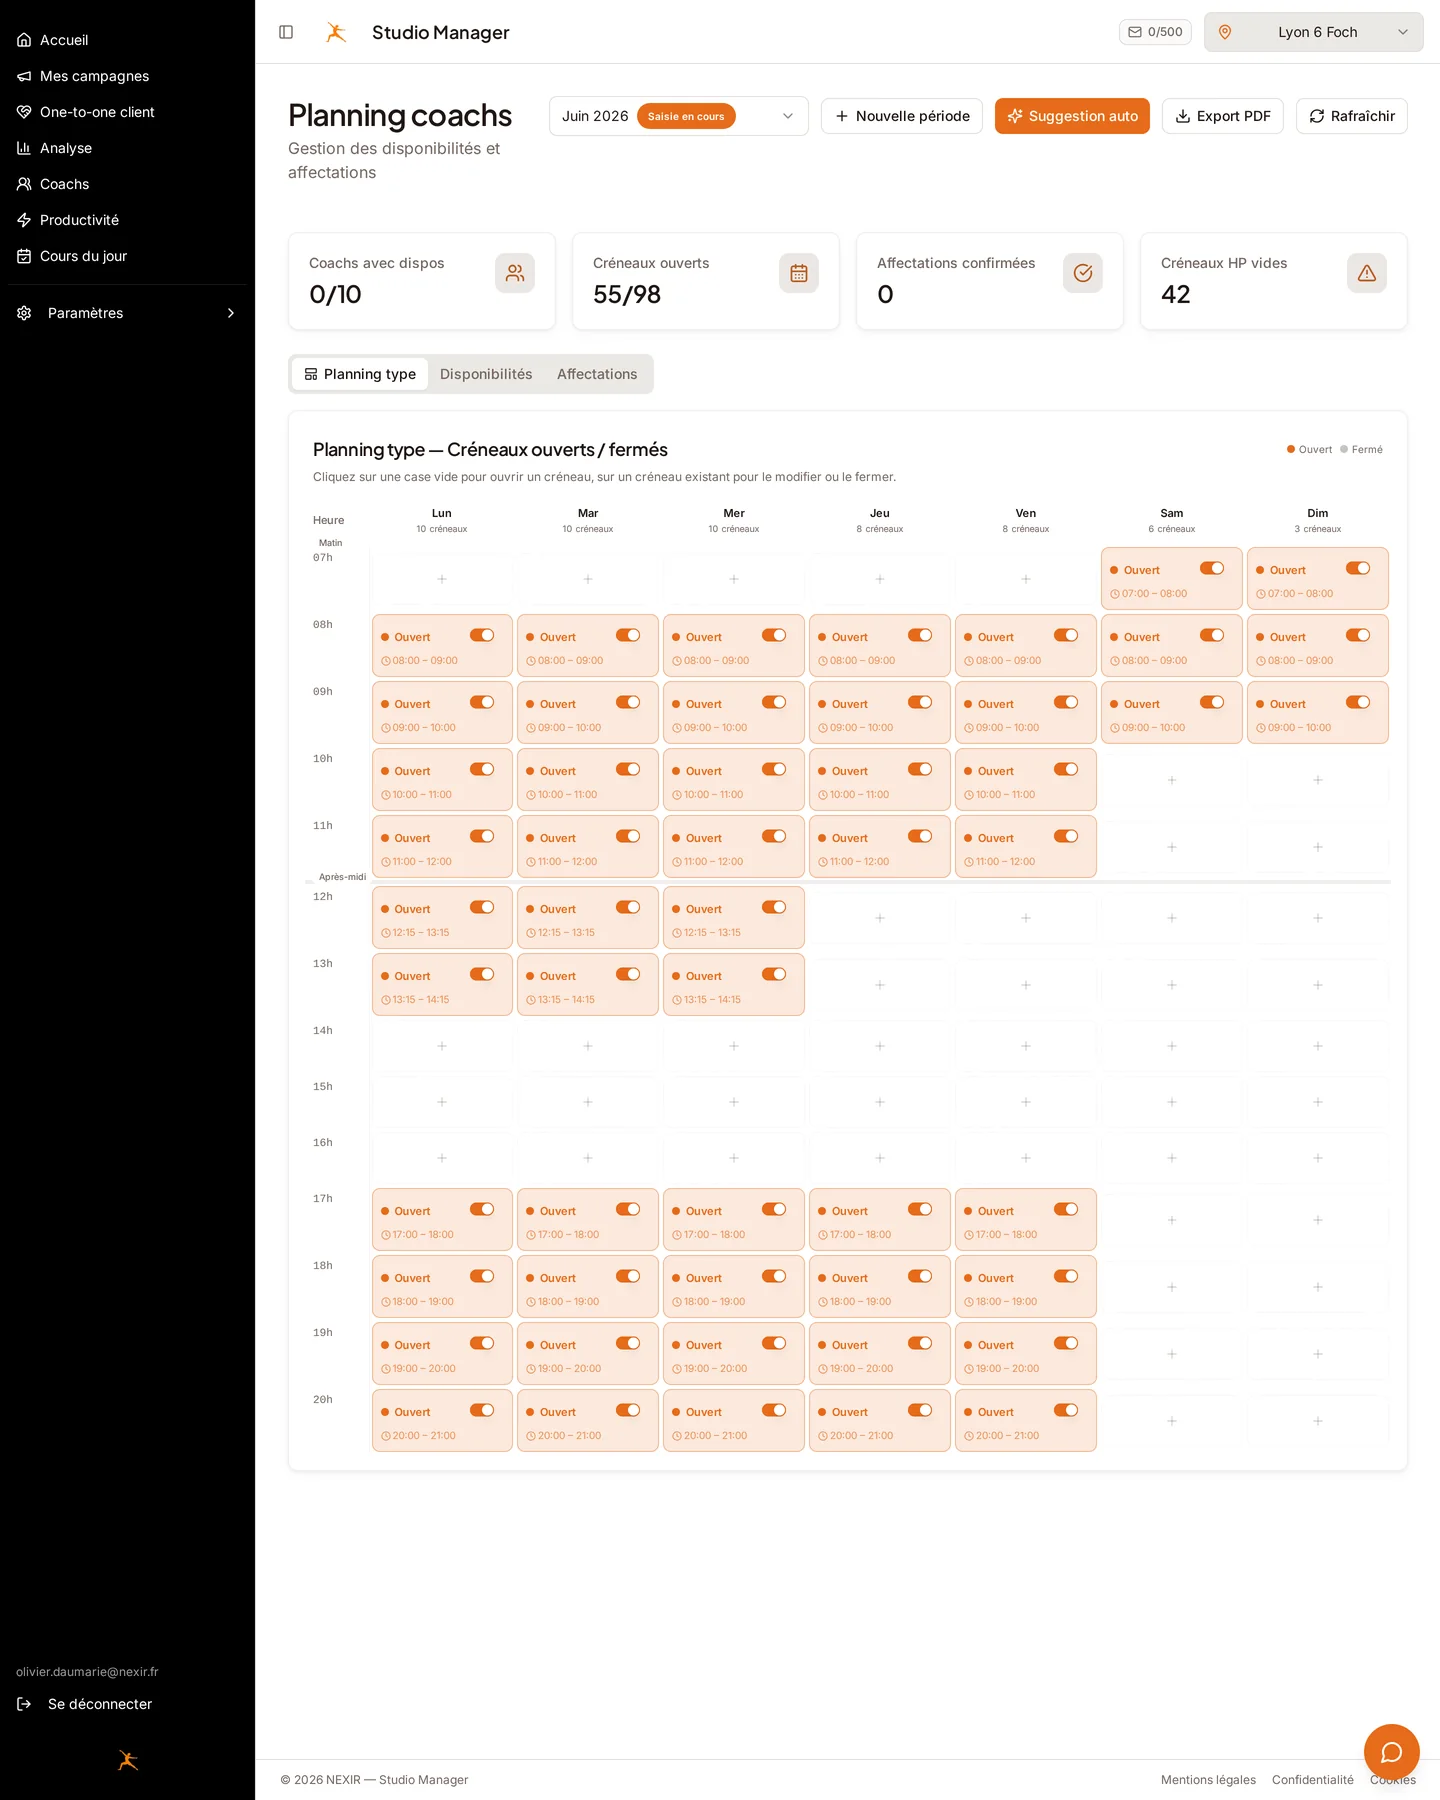The height and width of the screenshot is (1800, 1440).
Task: Collapse the sidebar with the panel icon
Action: click(286, 32)
